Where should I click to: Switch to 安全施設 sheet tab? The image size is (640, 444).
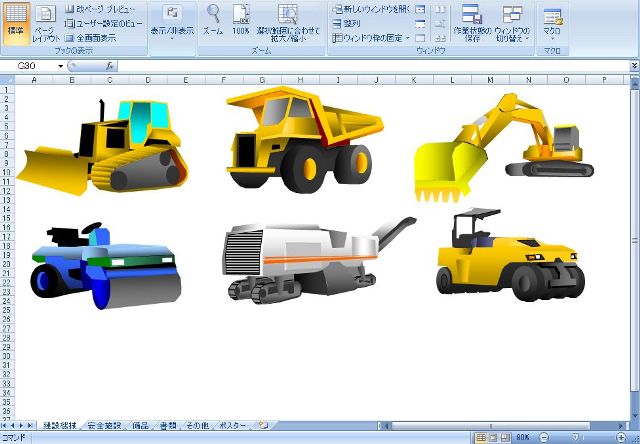pos(104,426)
